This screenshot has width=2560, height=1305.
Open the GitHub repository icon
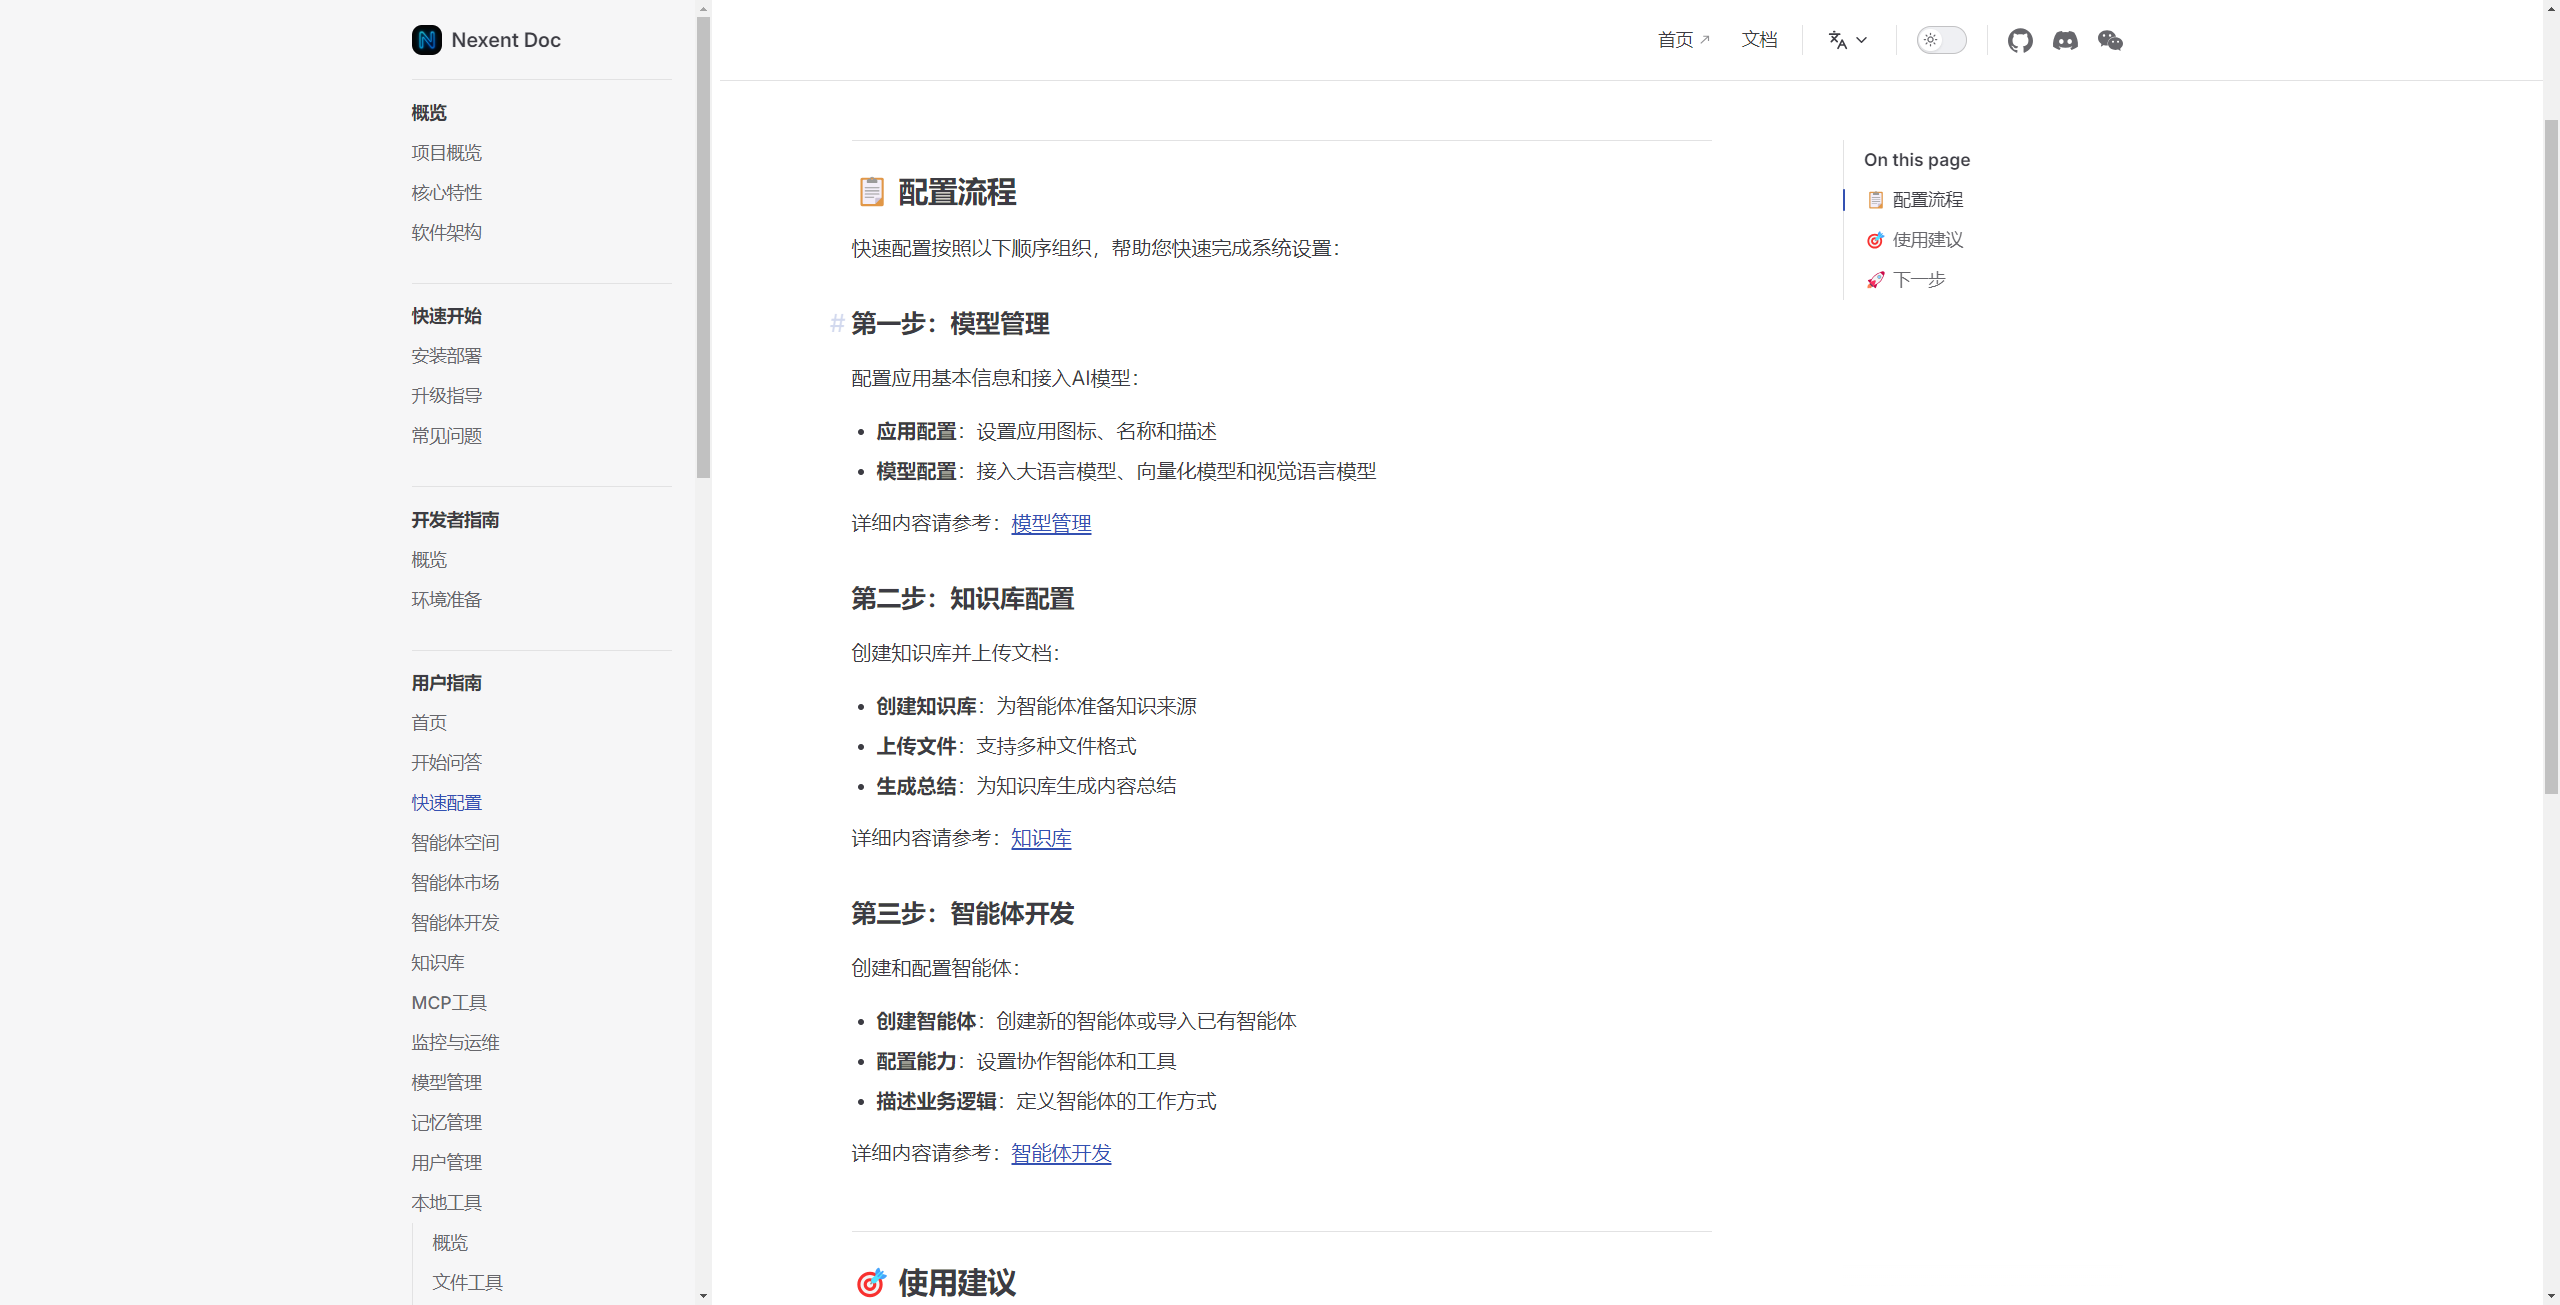(2020, 40)
